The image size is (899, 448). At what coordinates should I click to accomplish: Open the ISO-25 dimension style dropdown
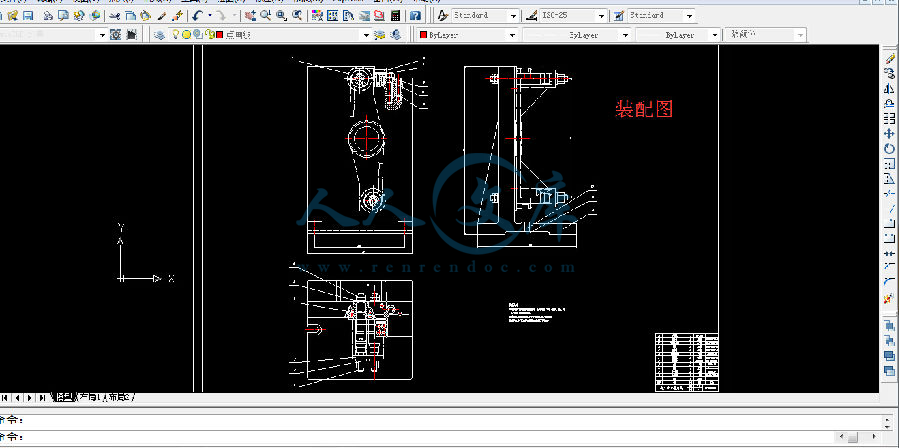tap(601, 15)
